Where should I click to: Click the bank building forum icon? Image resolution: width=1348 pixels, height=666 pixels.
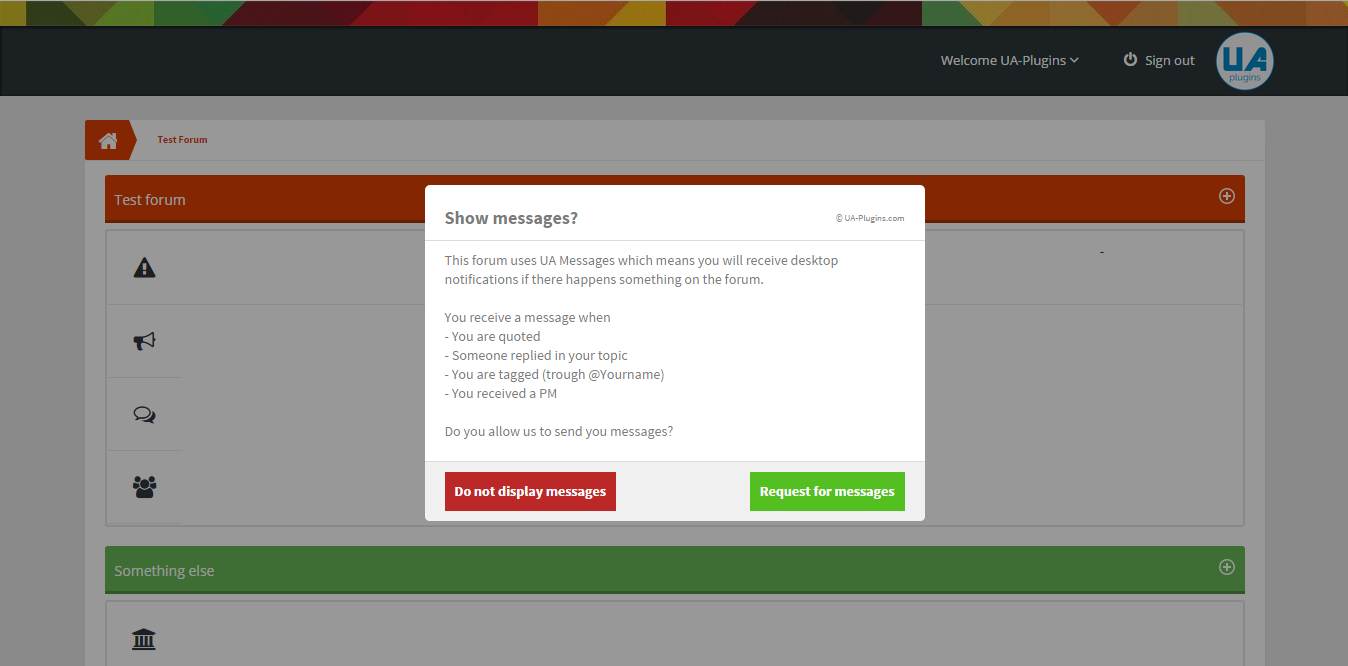point(144,639)
